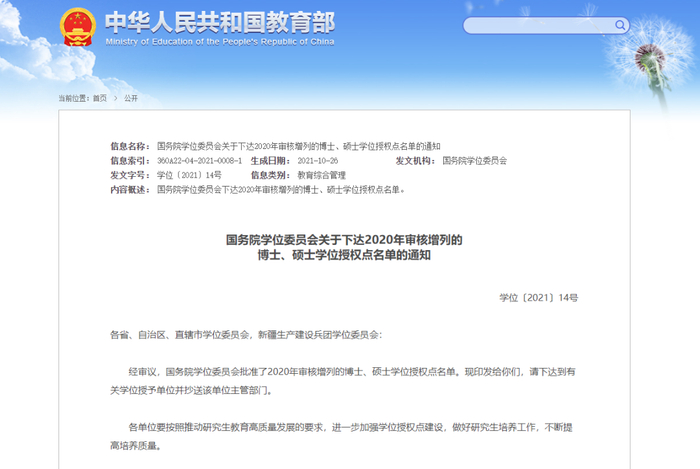
Task: Click the date 2021-10-26
Action: coord(317,161)
